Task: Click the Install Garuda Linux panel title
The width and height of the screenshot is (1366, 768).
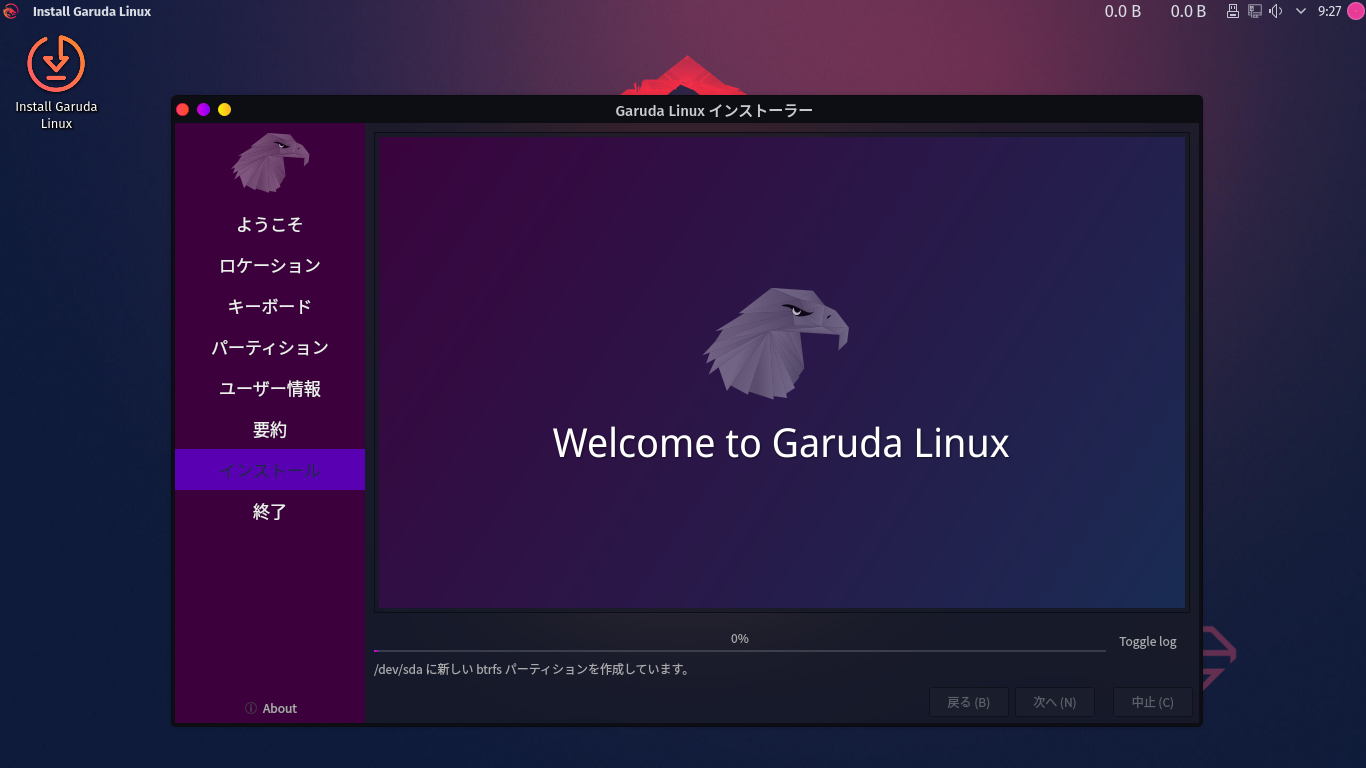Action: tap(92, 11)
